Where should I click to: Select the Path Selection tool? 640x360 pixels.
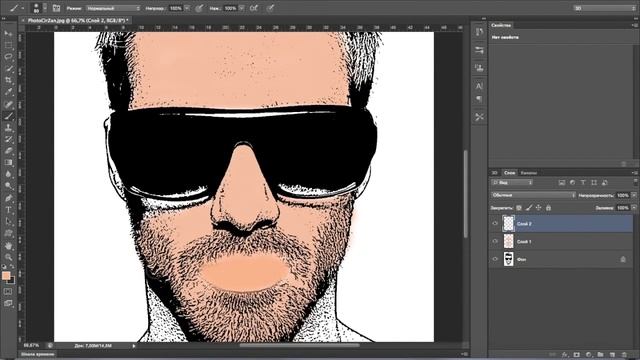tap(8, 222)
